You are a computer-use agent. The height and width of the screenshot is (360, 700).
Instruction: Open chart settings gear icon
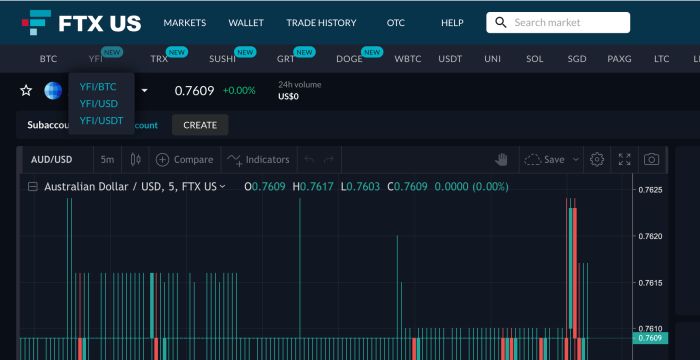(x=597, y=159)
